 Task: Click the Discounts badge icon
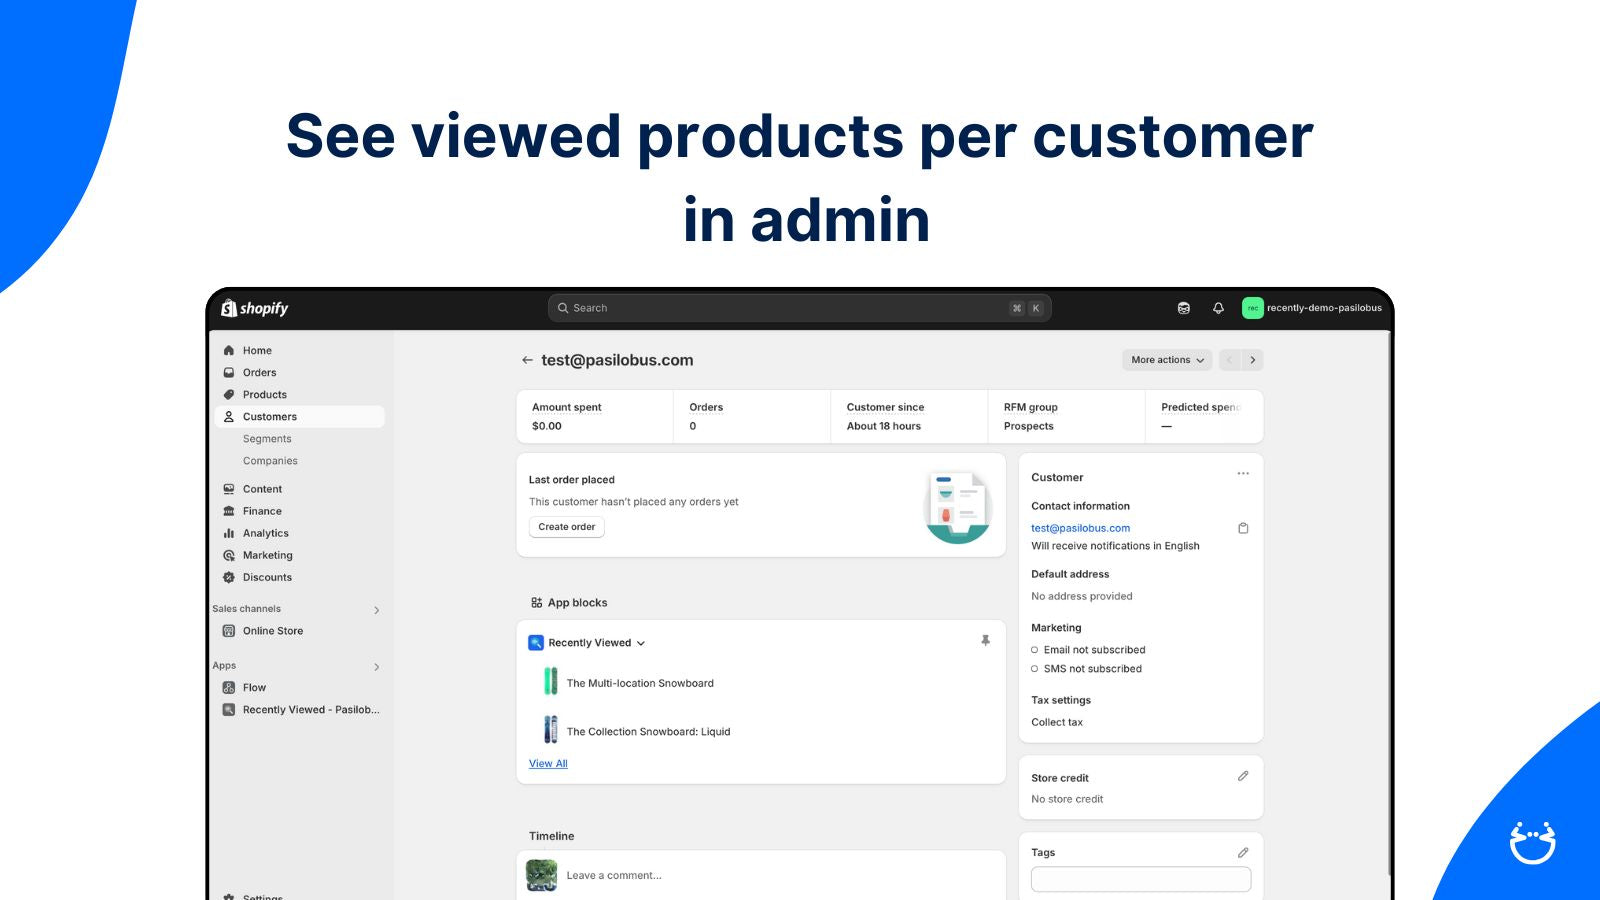(x=229, y=577)
